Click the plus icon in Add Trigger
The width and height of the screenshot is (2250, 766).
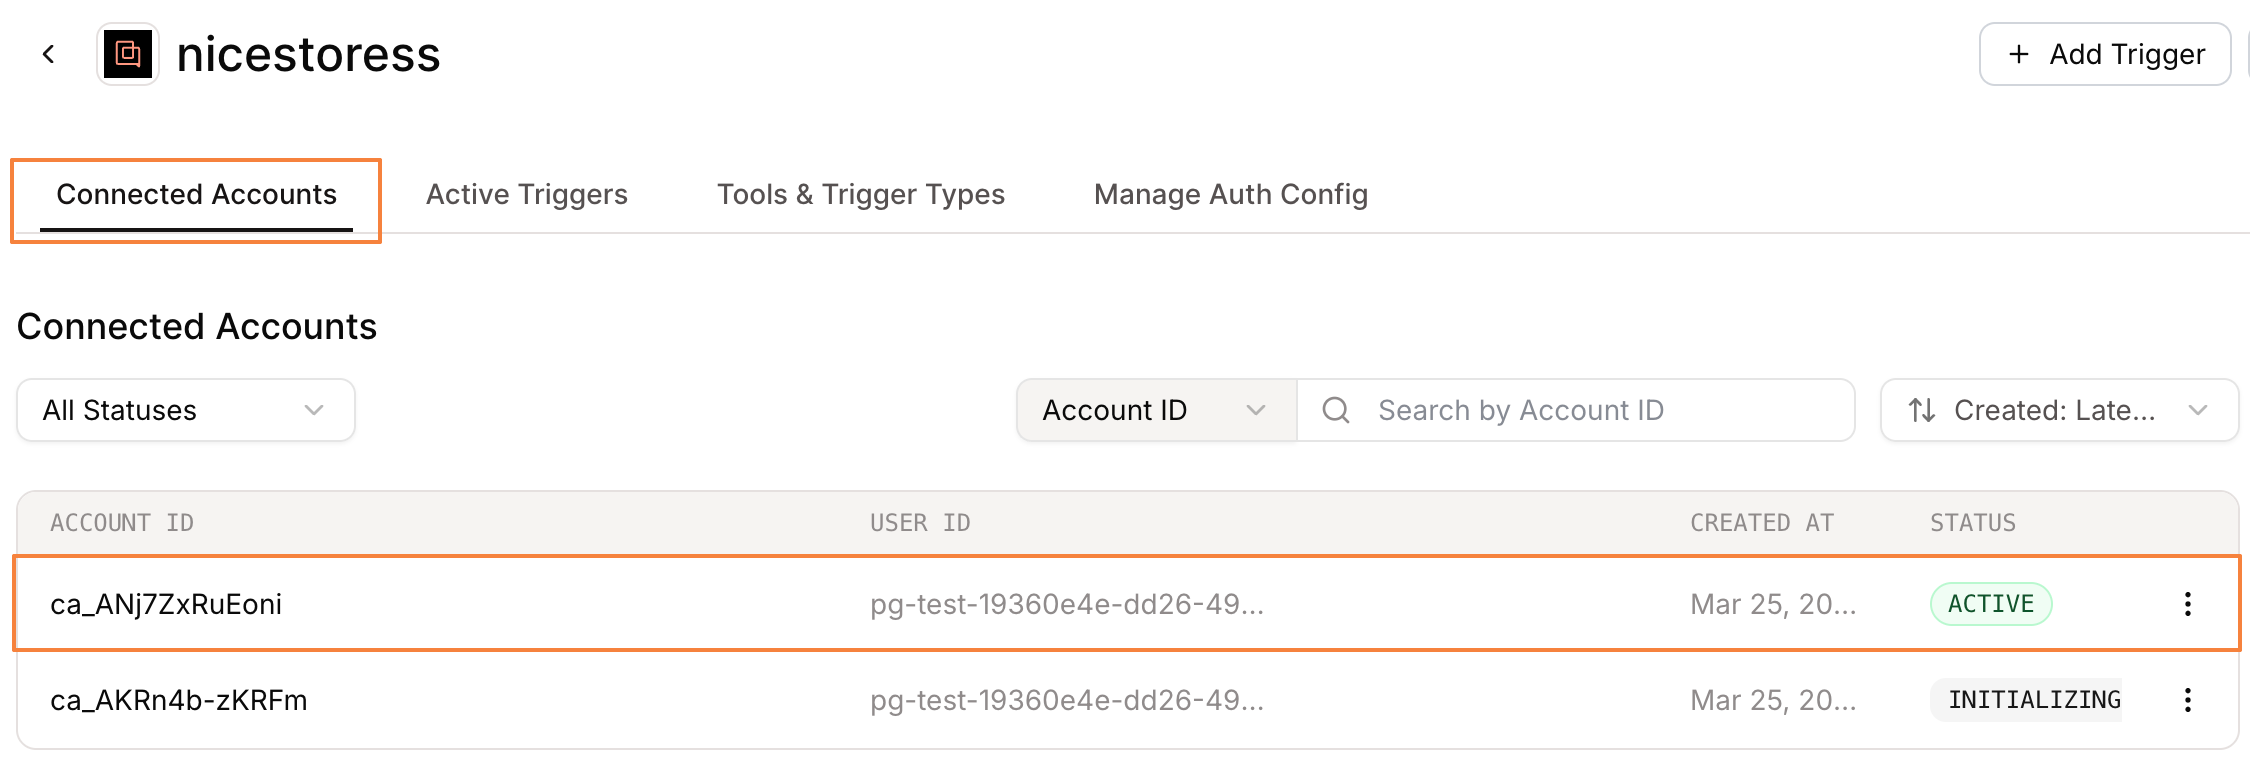(2018, 54)
